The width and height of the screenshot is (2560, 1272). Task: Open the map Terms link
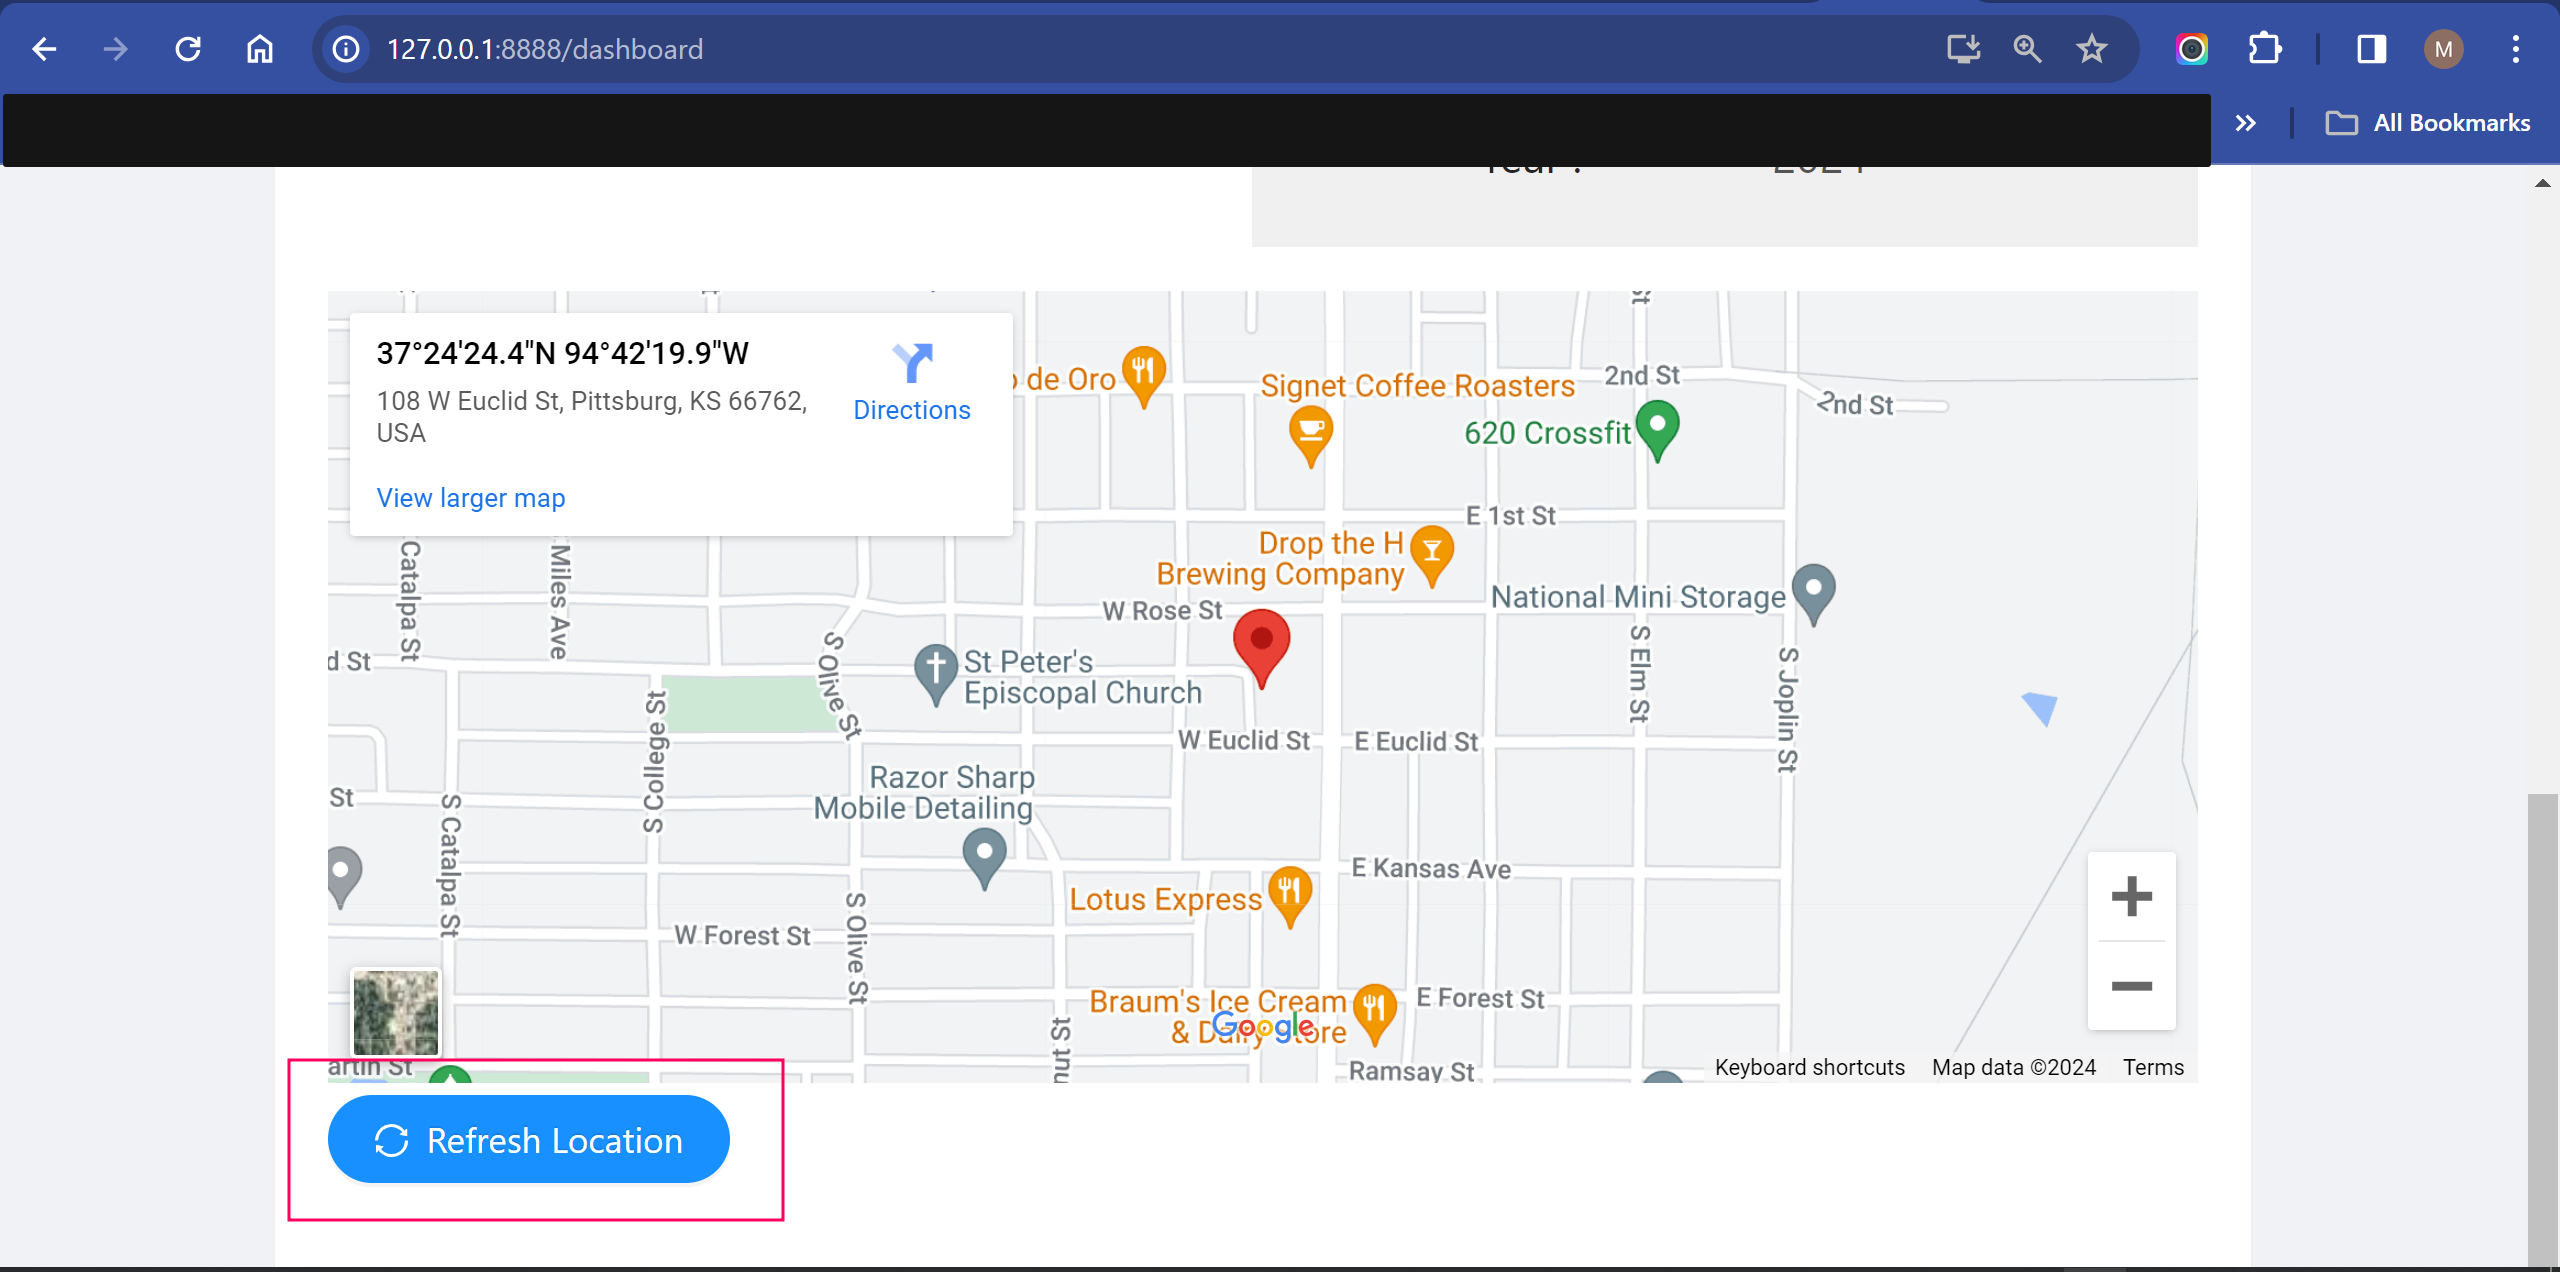pyautogui.click(x=2153, y=1067)
